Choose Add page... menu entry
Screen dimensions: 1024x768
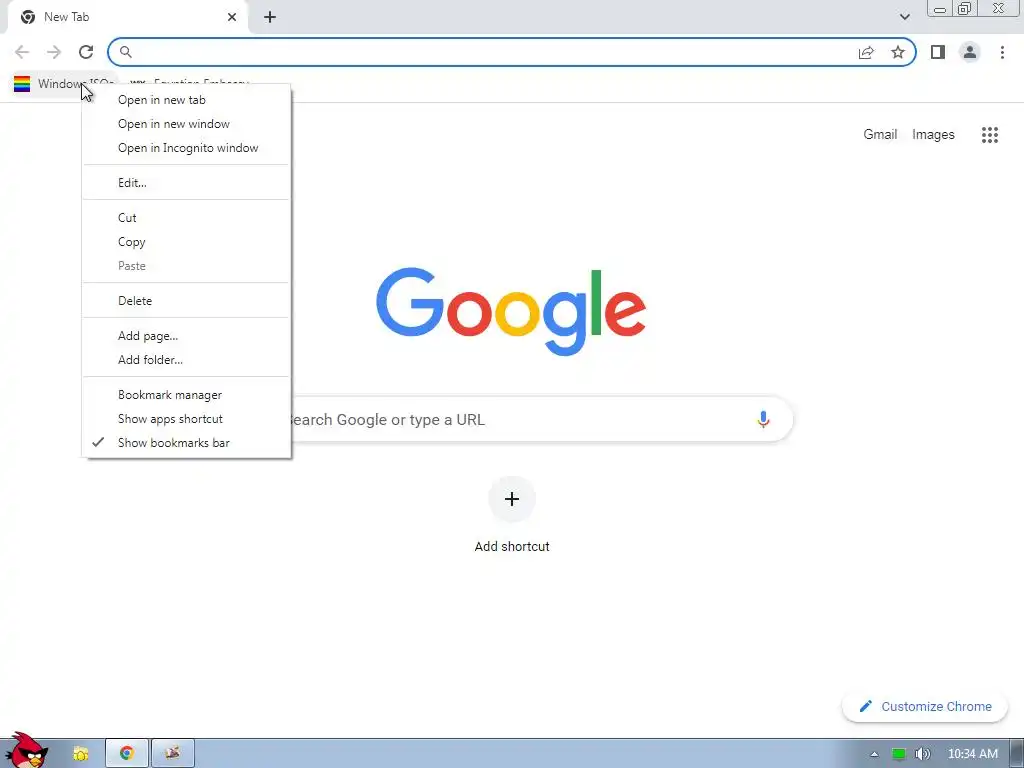[186, 336]
